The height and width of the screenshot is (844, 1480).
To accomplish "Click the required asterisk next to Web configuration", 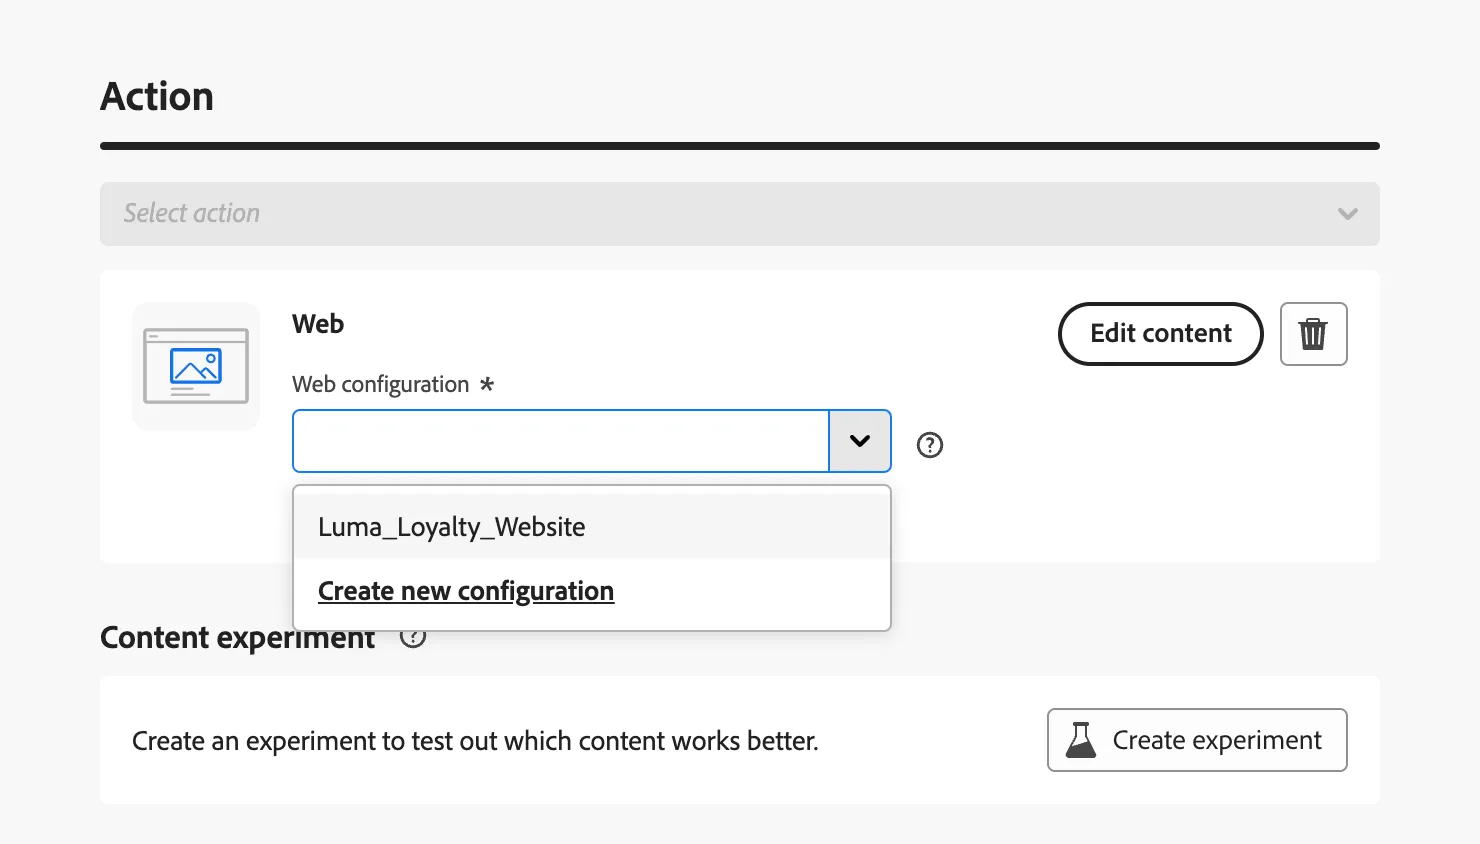I will pos(487,384).
